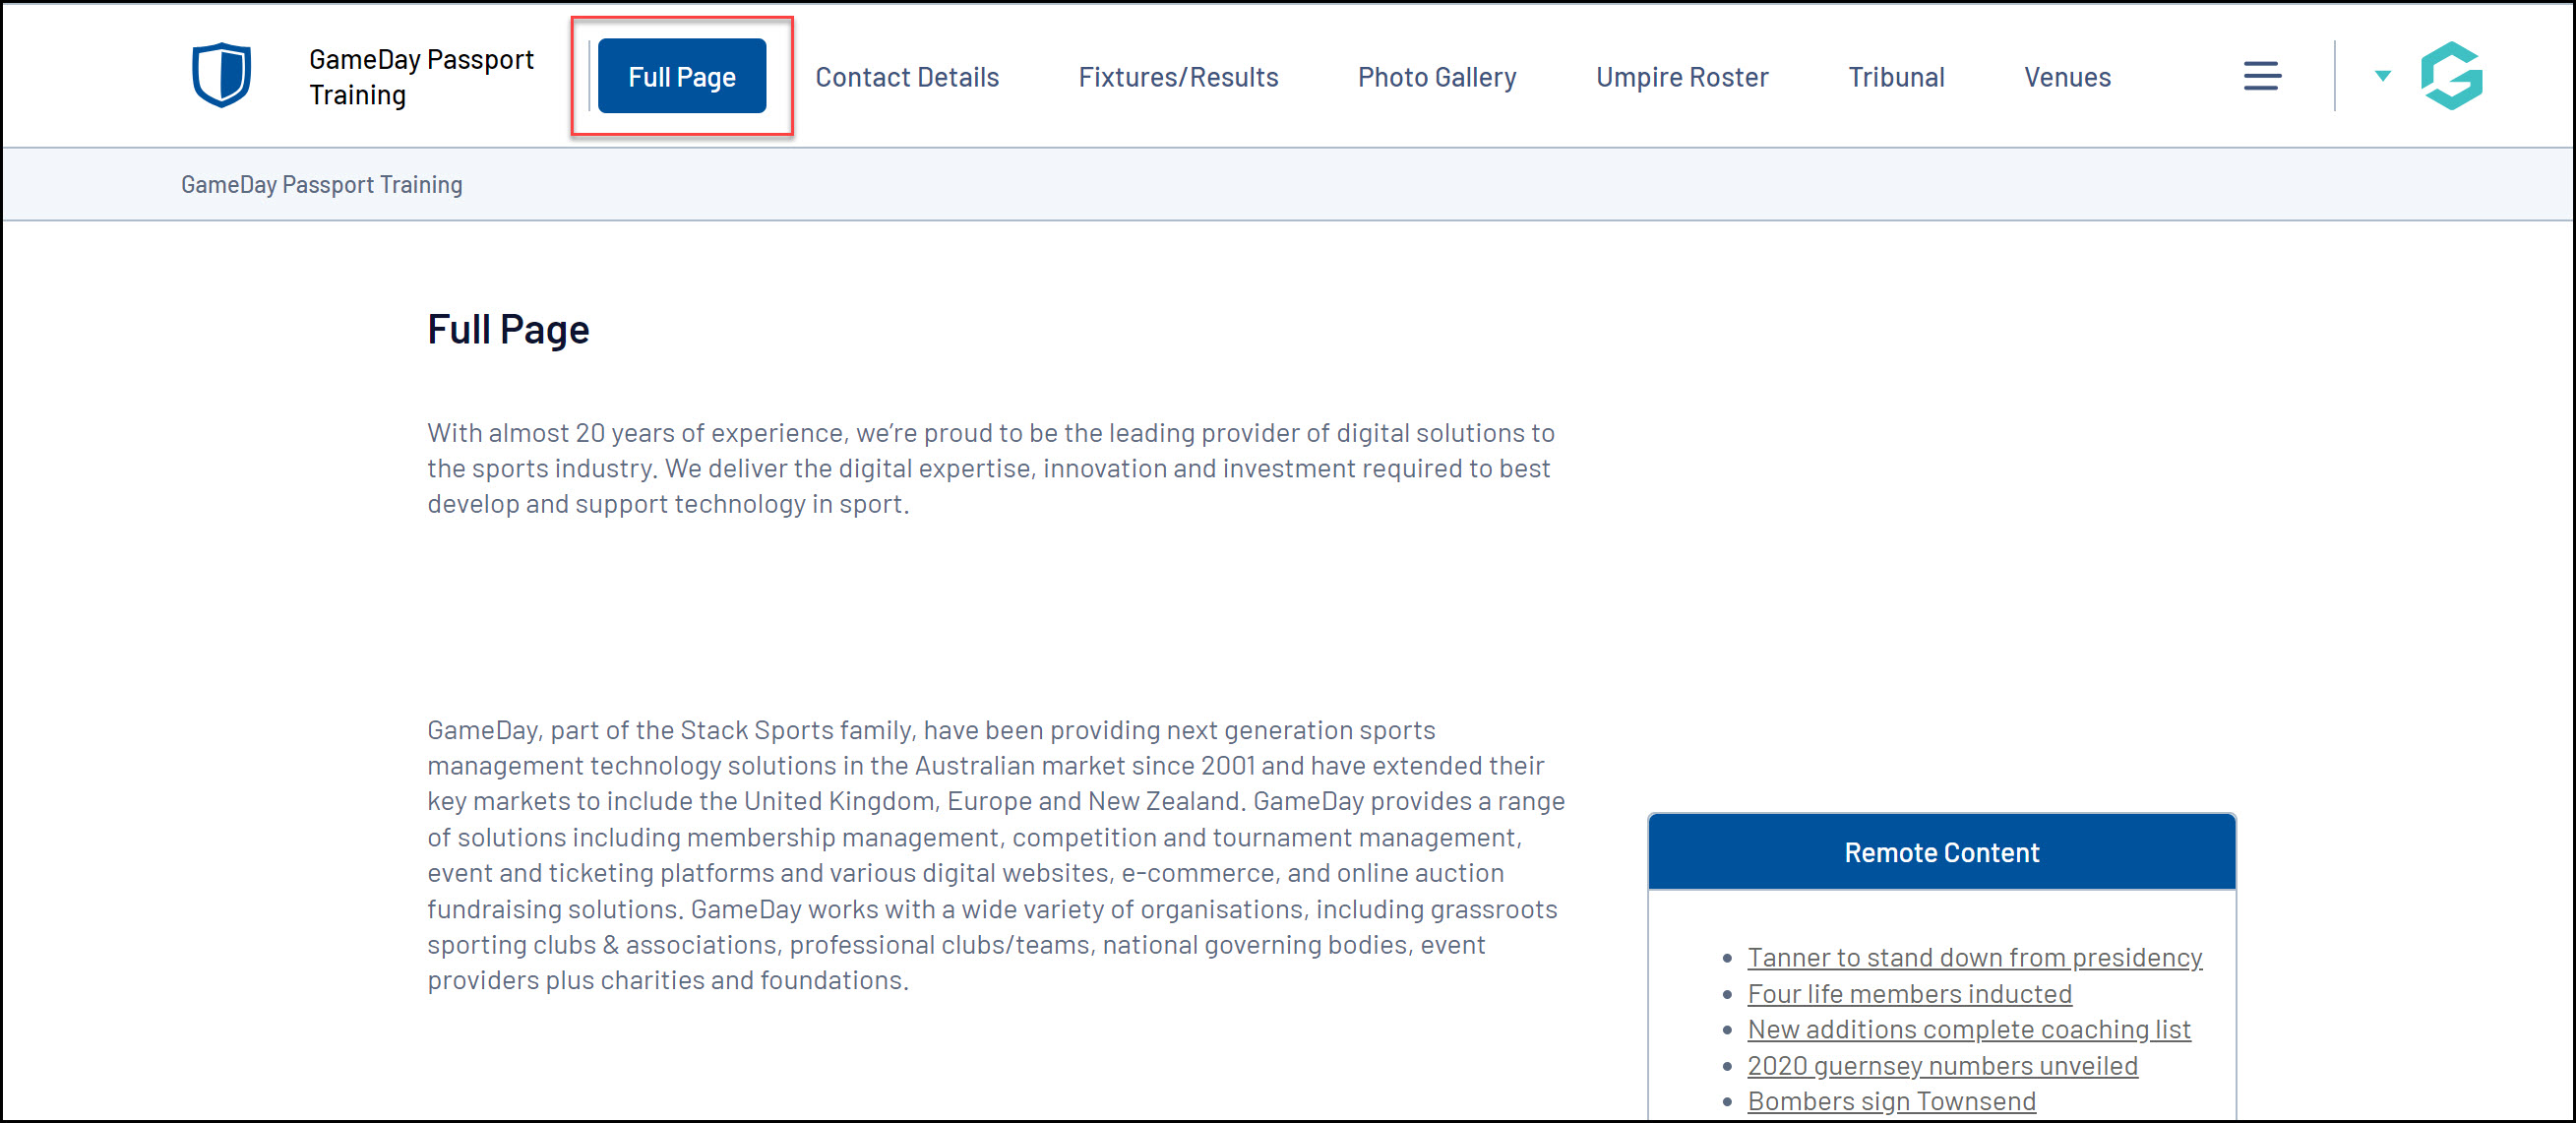2576x1123 pixels.
Task: Open the Photo Gallery tab
Action: tap(1436, 77)
